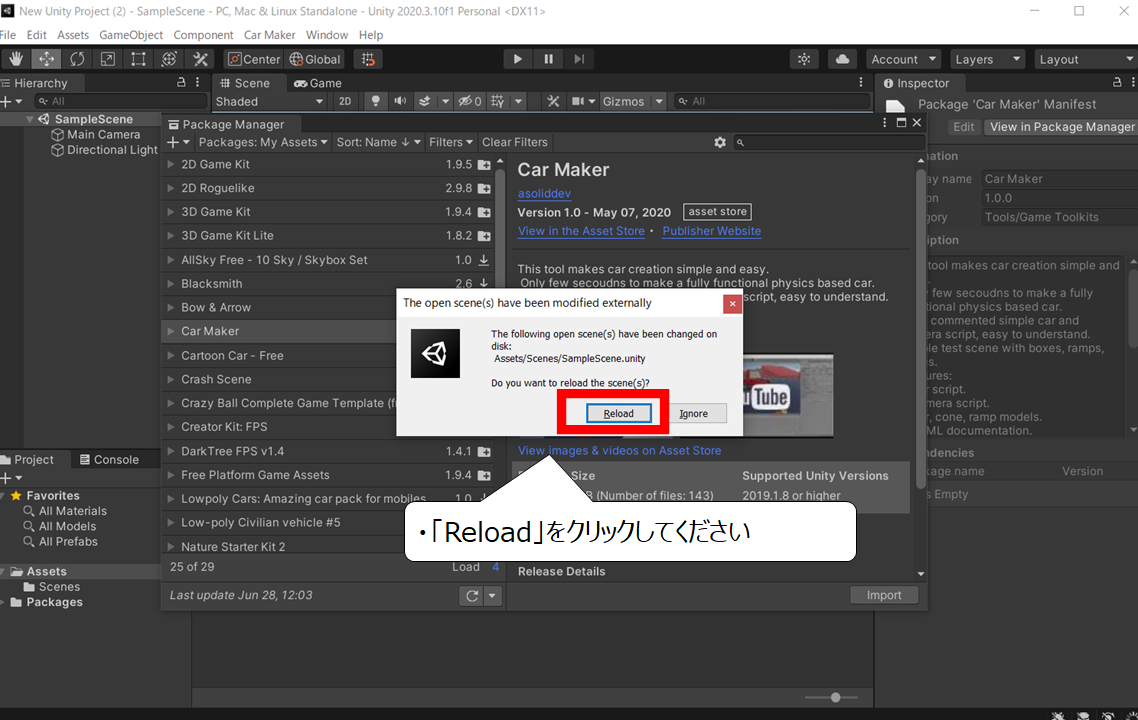Toggle Global rotation handle mode
Image resolution: width=1138 pixels, height=720 pixels.
pyautogui.click(x=315, y=60)
